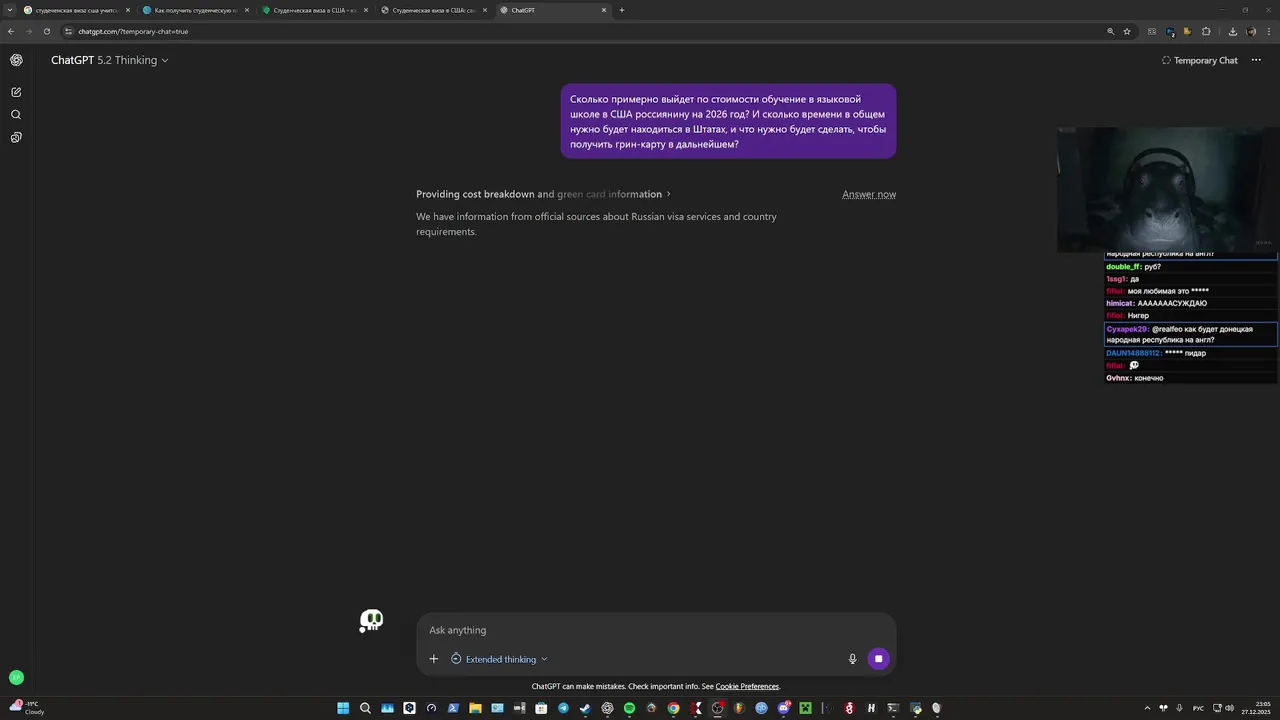
Task: Open site information icon in address bar
Action: click(68, 31)
